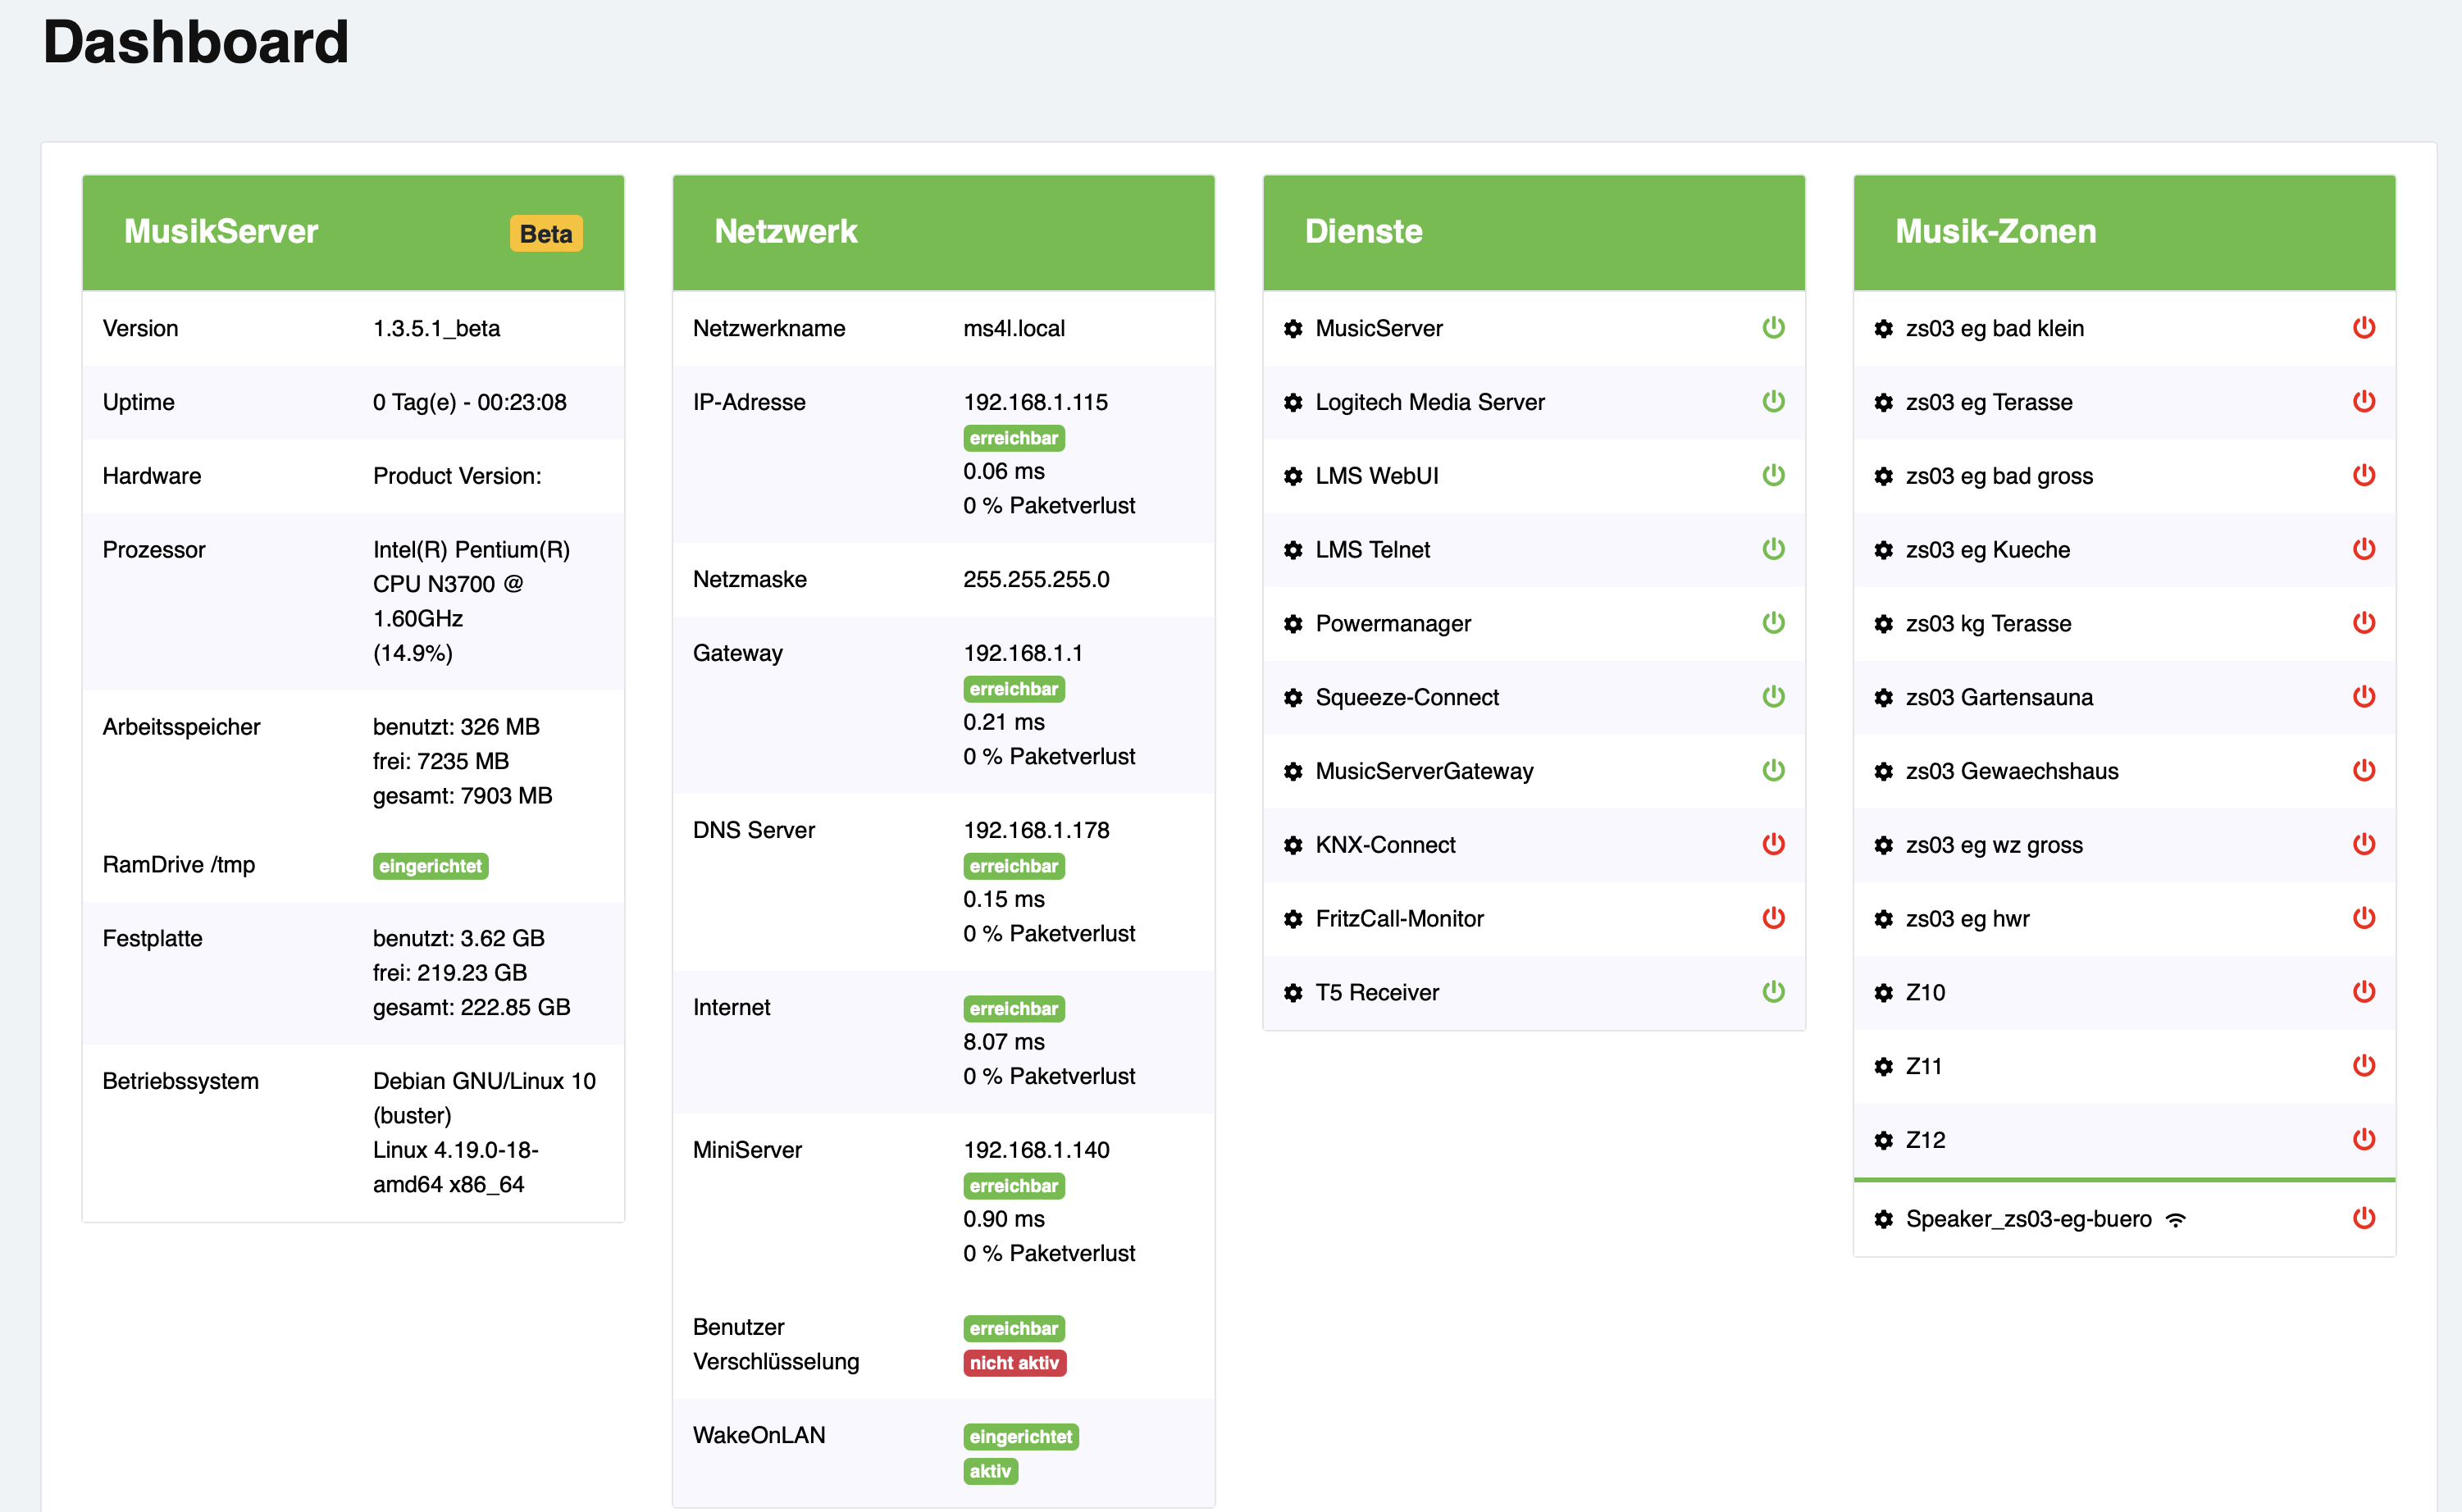Click the LMS WebUI service name
Image resolution: width=2462 pixels, height=1512 pixels.
(x=1376, y=477)
